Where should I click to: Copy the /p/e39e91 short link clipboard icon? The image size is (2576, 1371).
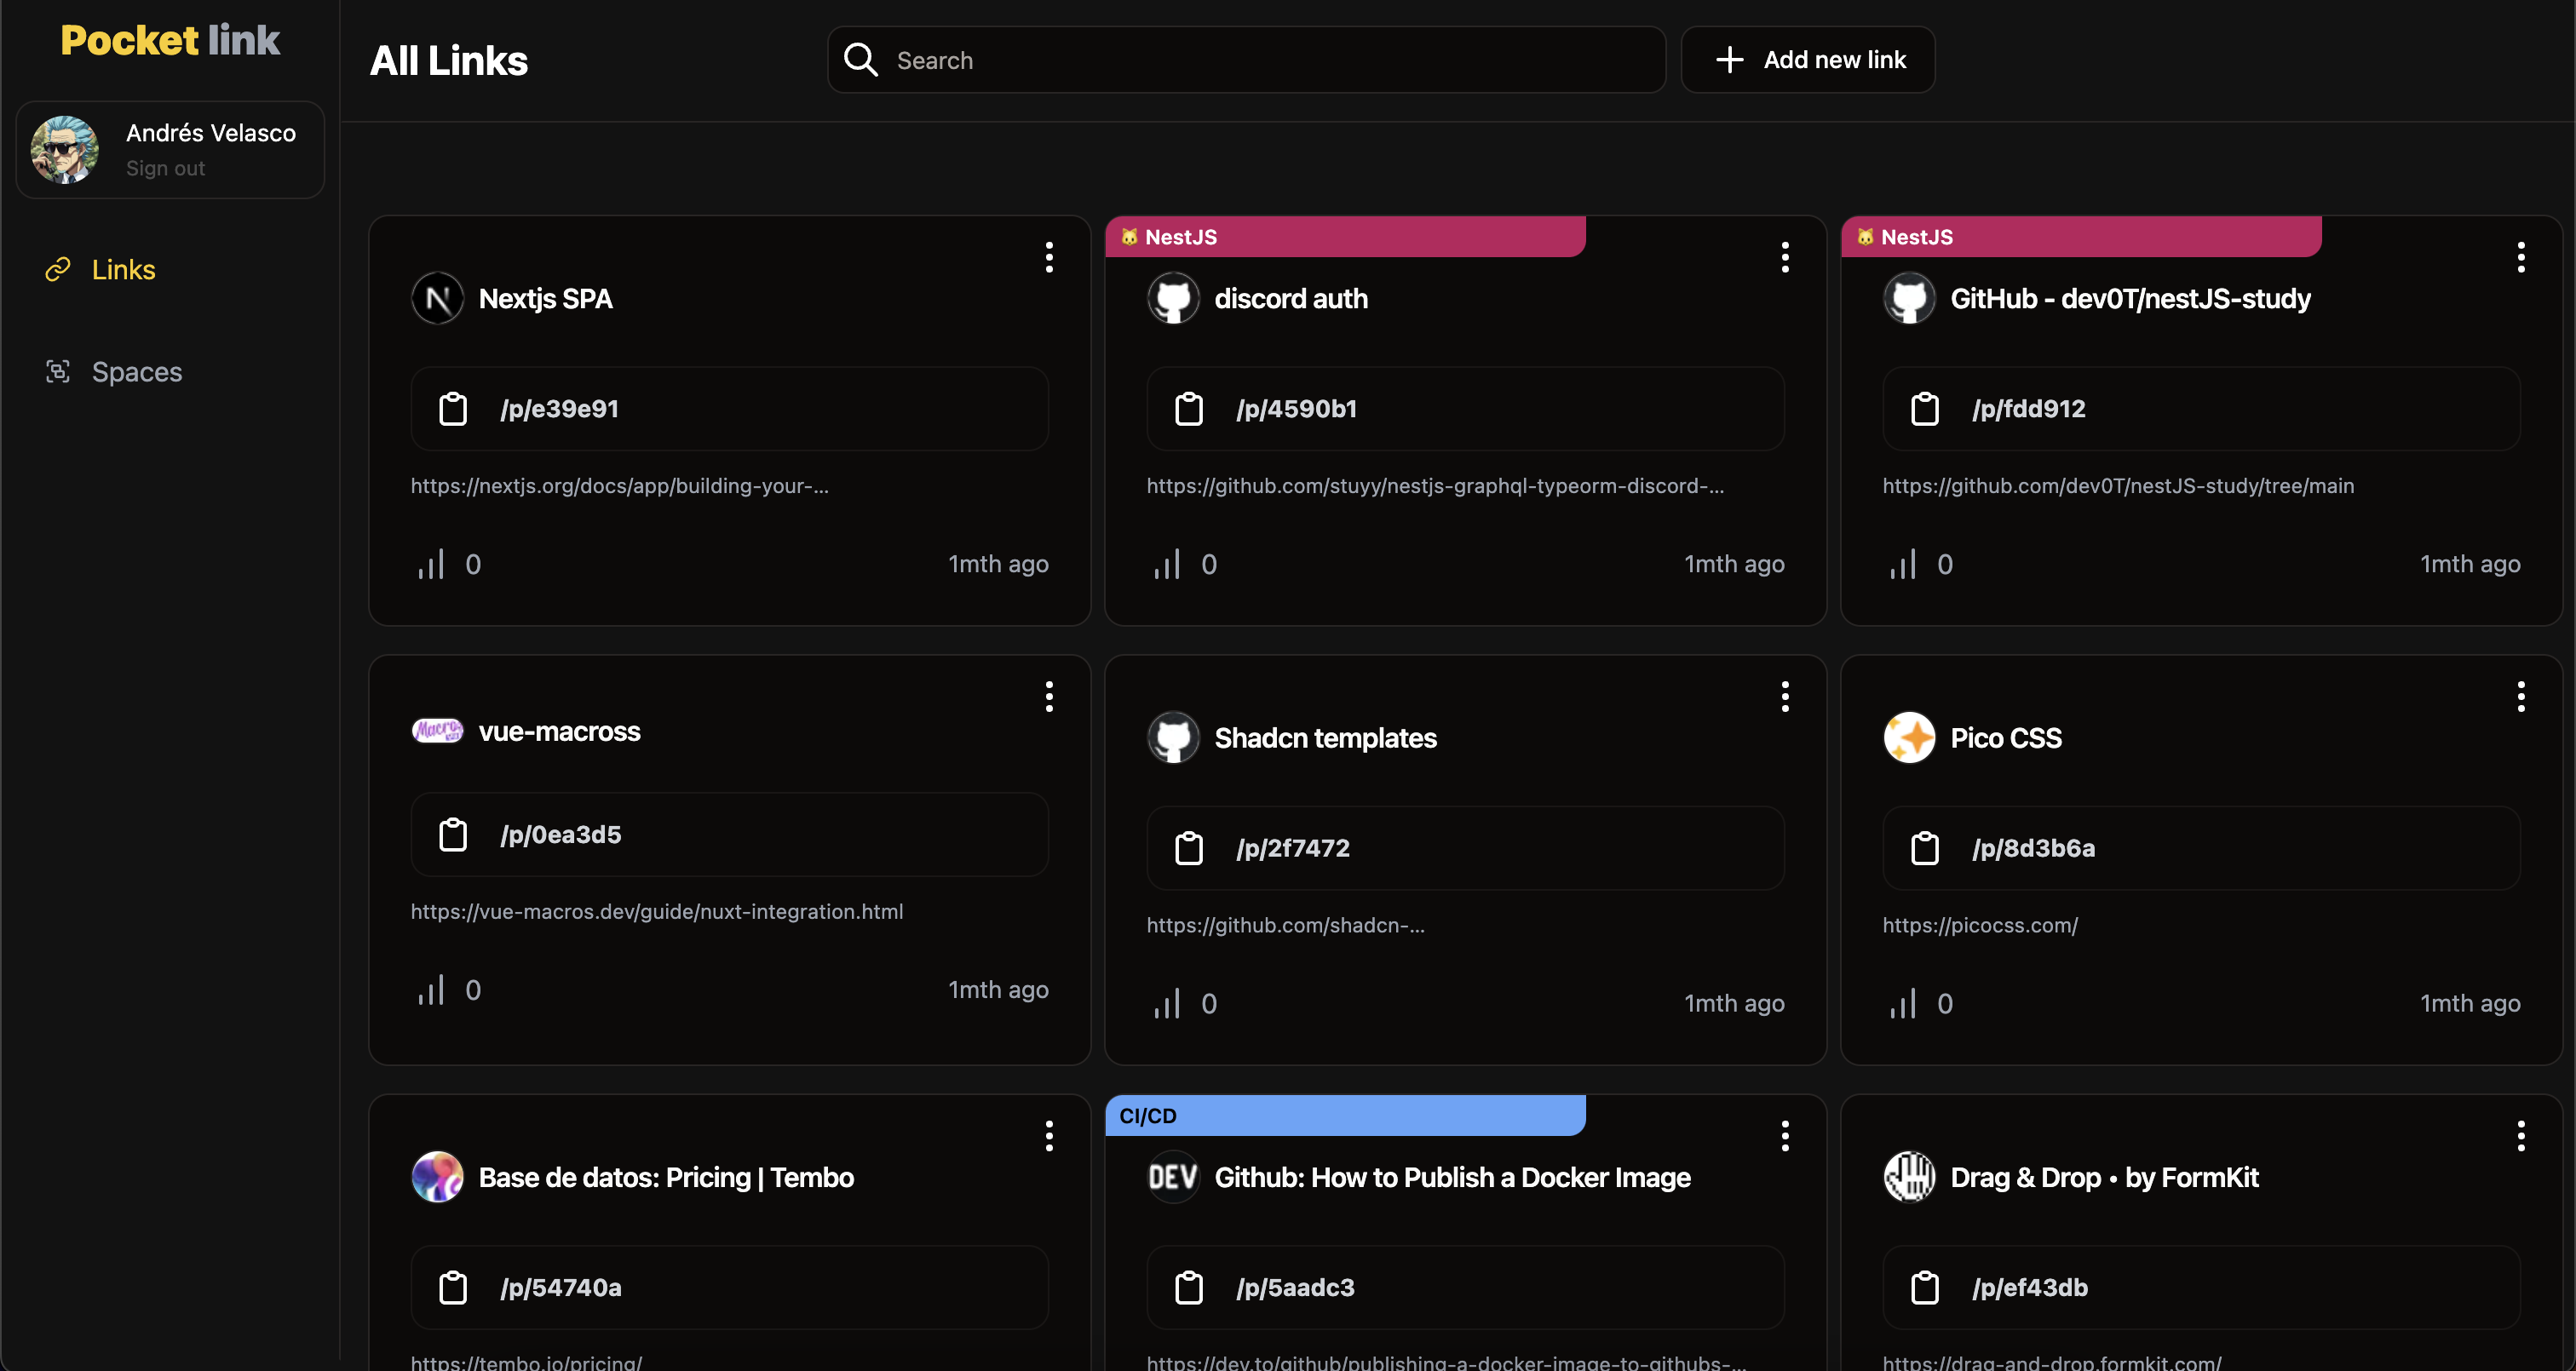point(453,409)
